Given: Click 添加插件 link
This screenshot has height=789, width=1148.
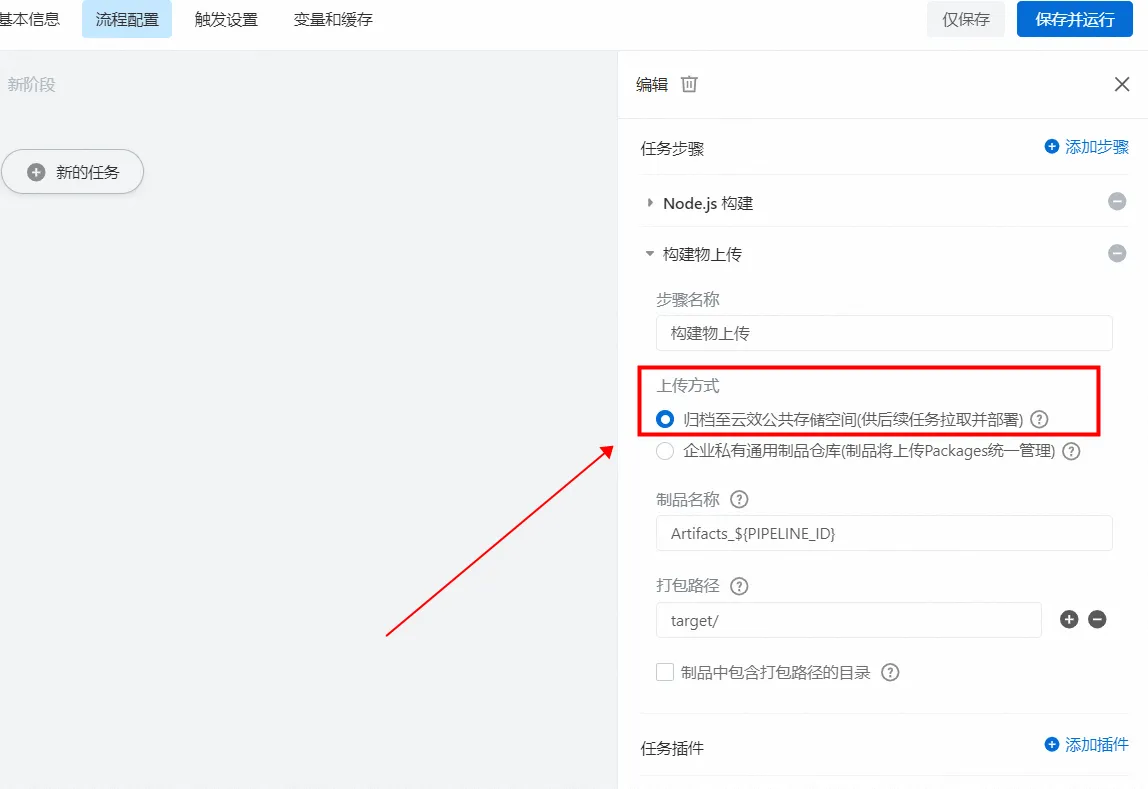Looking at the screenshot, I should [1097, 744].
